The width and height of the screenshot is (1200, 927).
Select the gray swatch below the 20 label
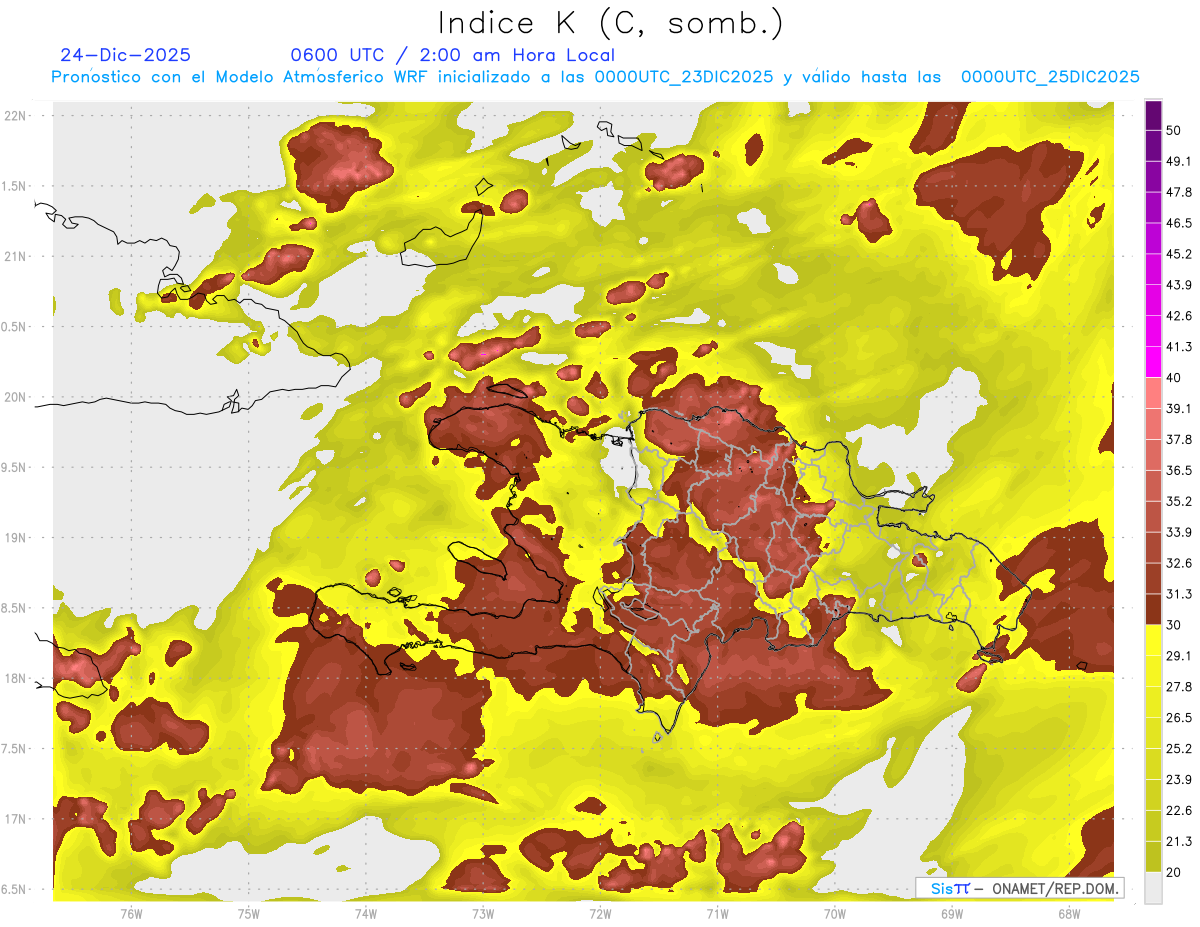1153,887
